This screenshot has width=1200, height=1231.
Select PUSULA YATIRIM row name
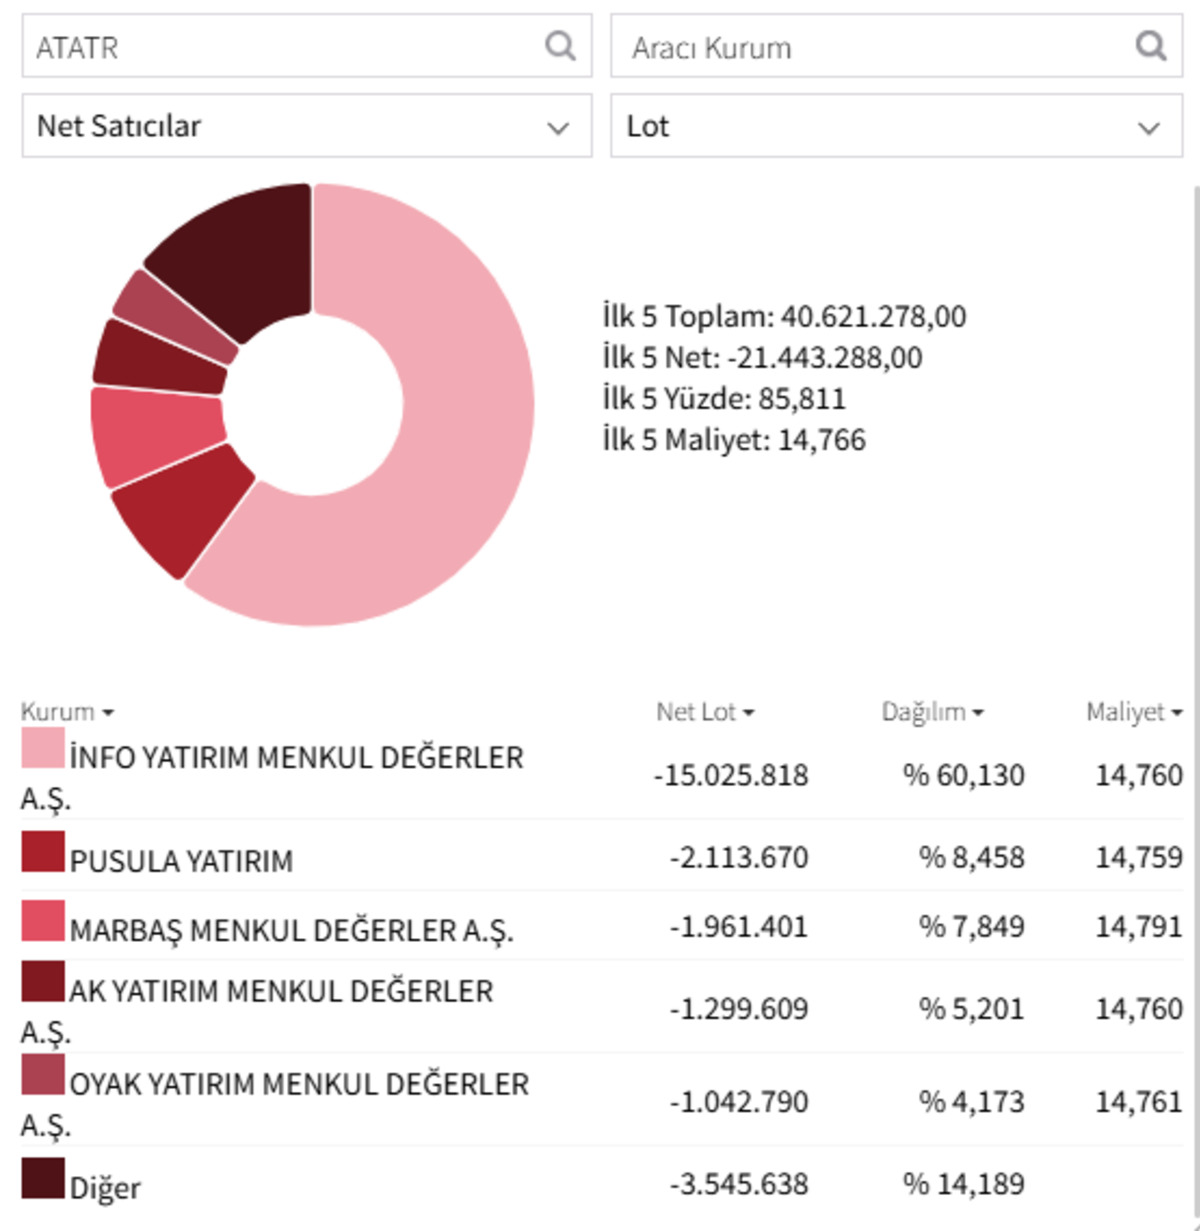pos(181,861)
